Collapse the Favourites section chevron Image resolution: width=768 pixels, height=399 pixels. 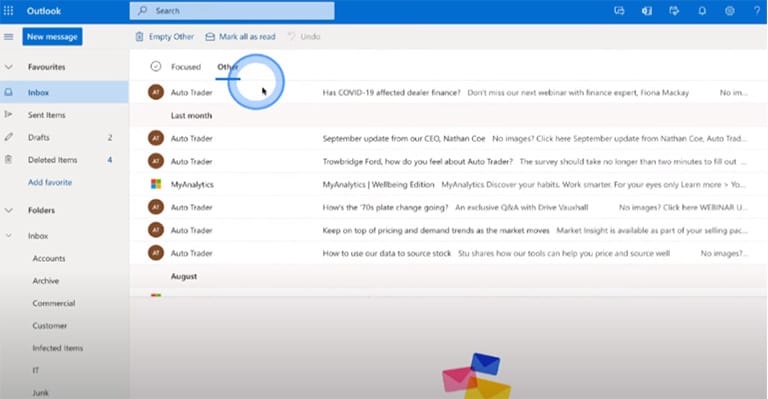8,67
